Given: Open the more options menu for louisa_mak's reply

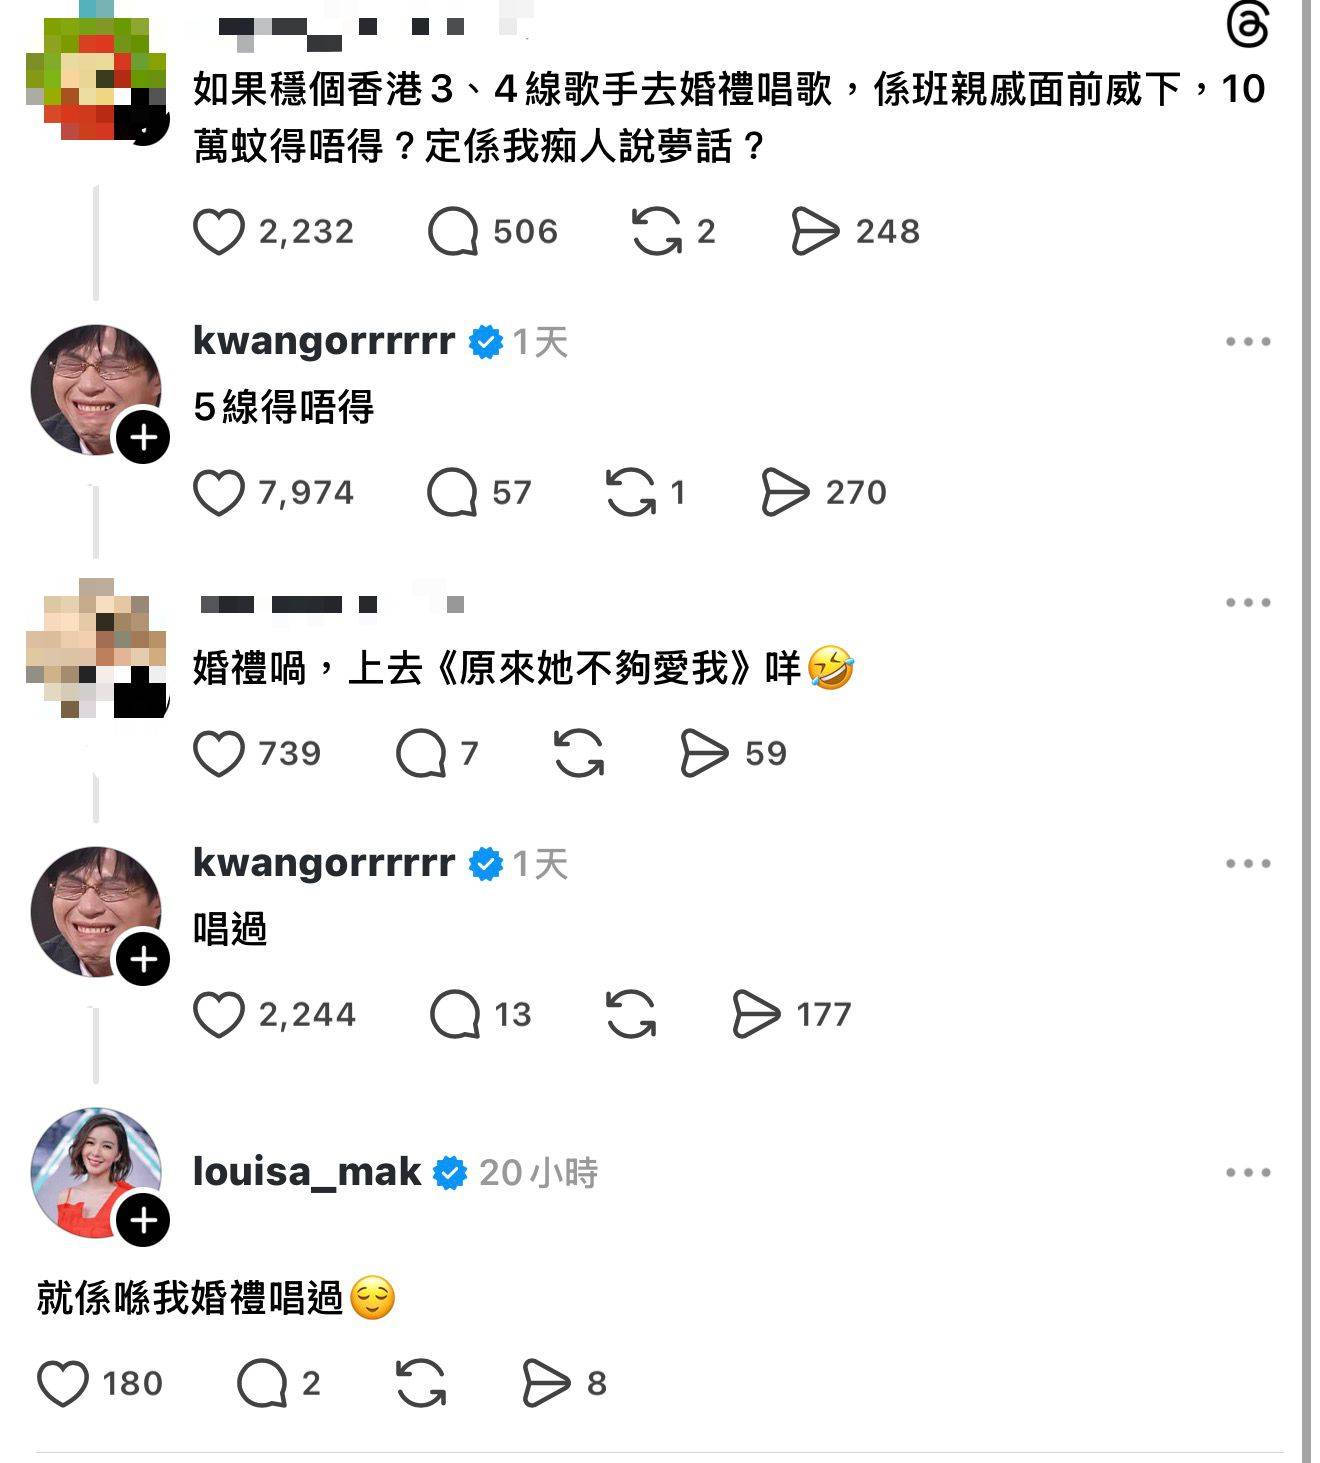Looking at the screenshot, I should tap(1248, 1172).
